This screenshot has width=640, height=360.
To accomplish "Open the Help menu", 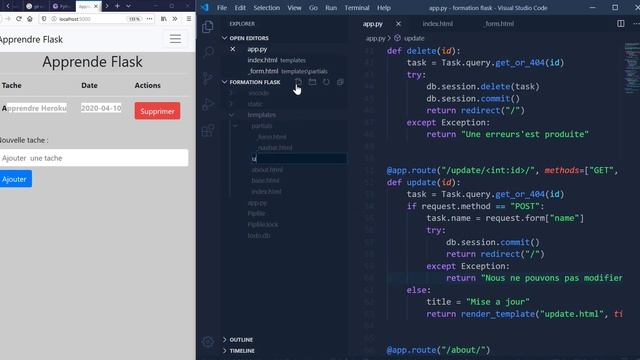I will [x=384, y=8].
